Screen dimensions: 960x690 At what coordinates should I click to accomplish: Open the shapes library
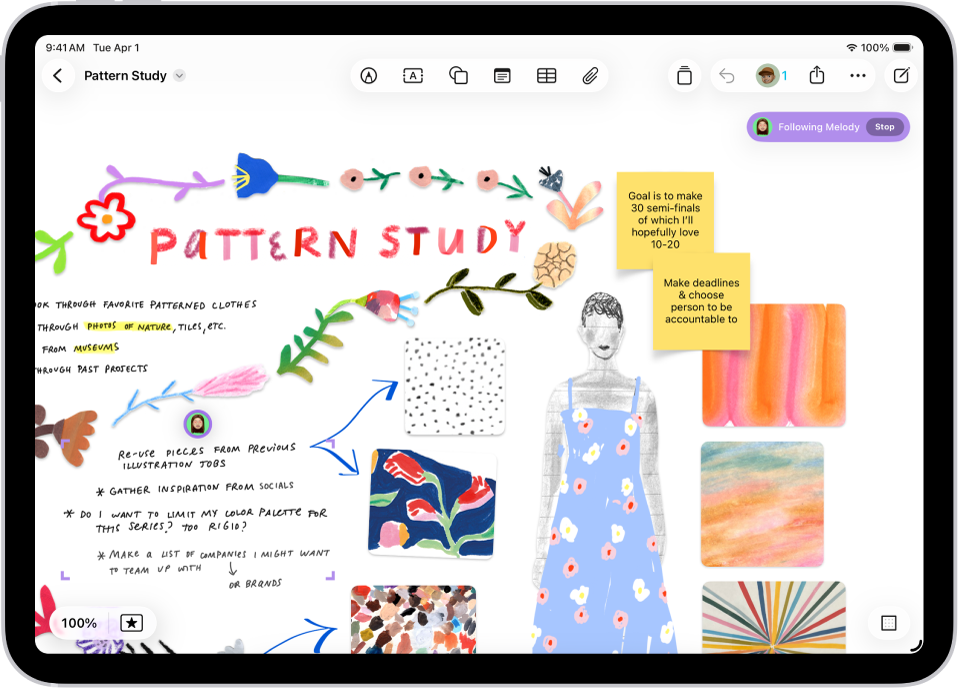pyautogui.click(x=458, y=76)
